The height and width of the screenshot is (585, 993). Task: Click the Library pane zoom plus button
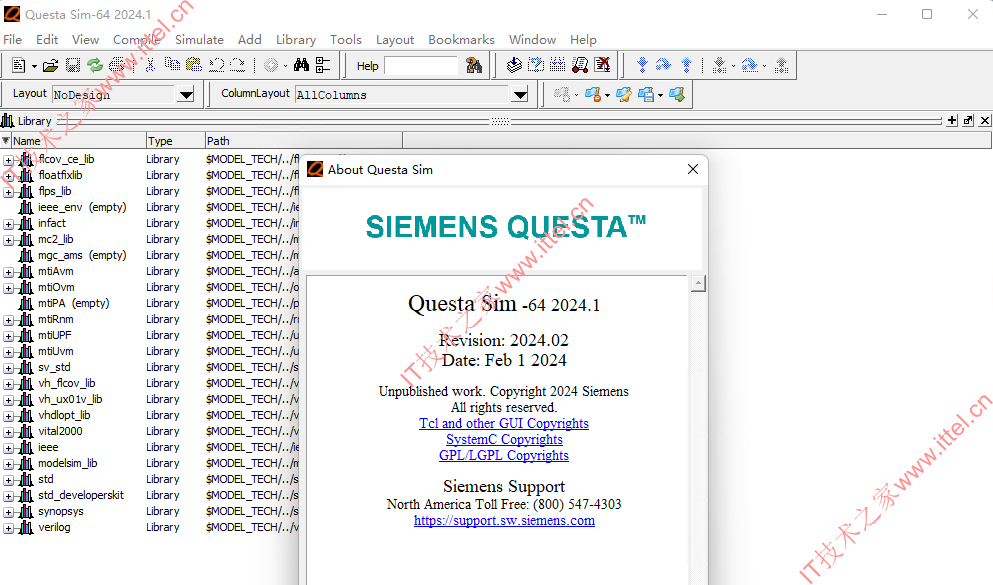coord(952,120)
